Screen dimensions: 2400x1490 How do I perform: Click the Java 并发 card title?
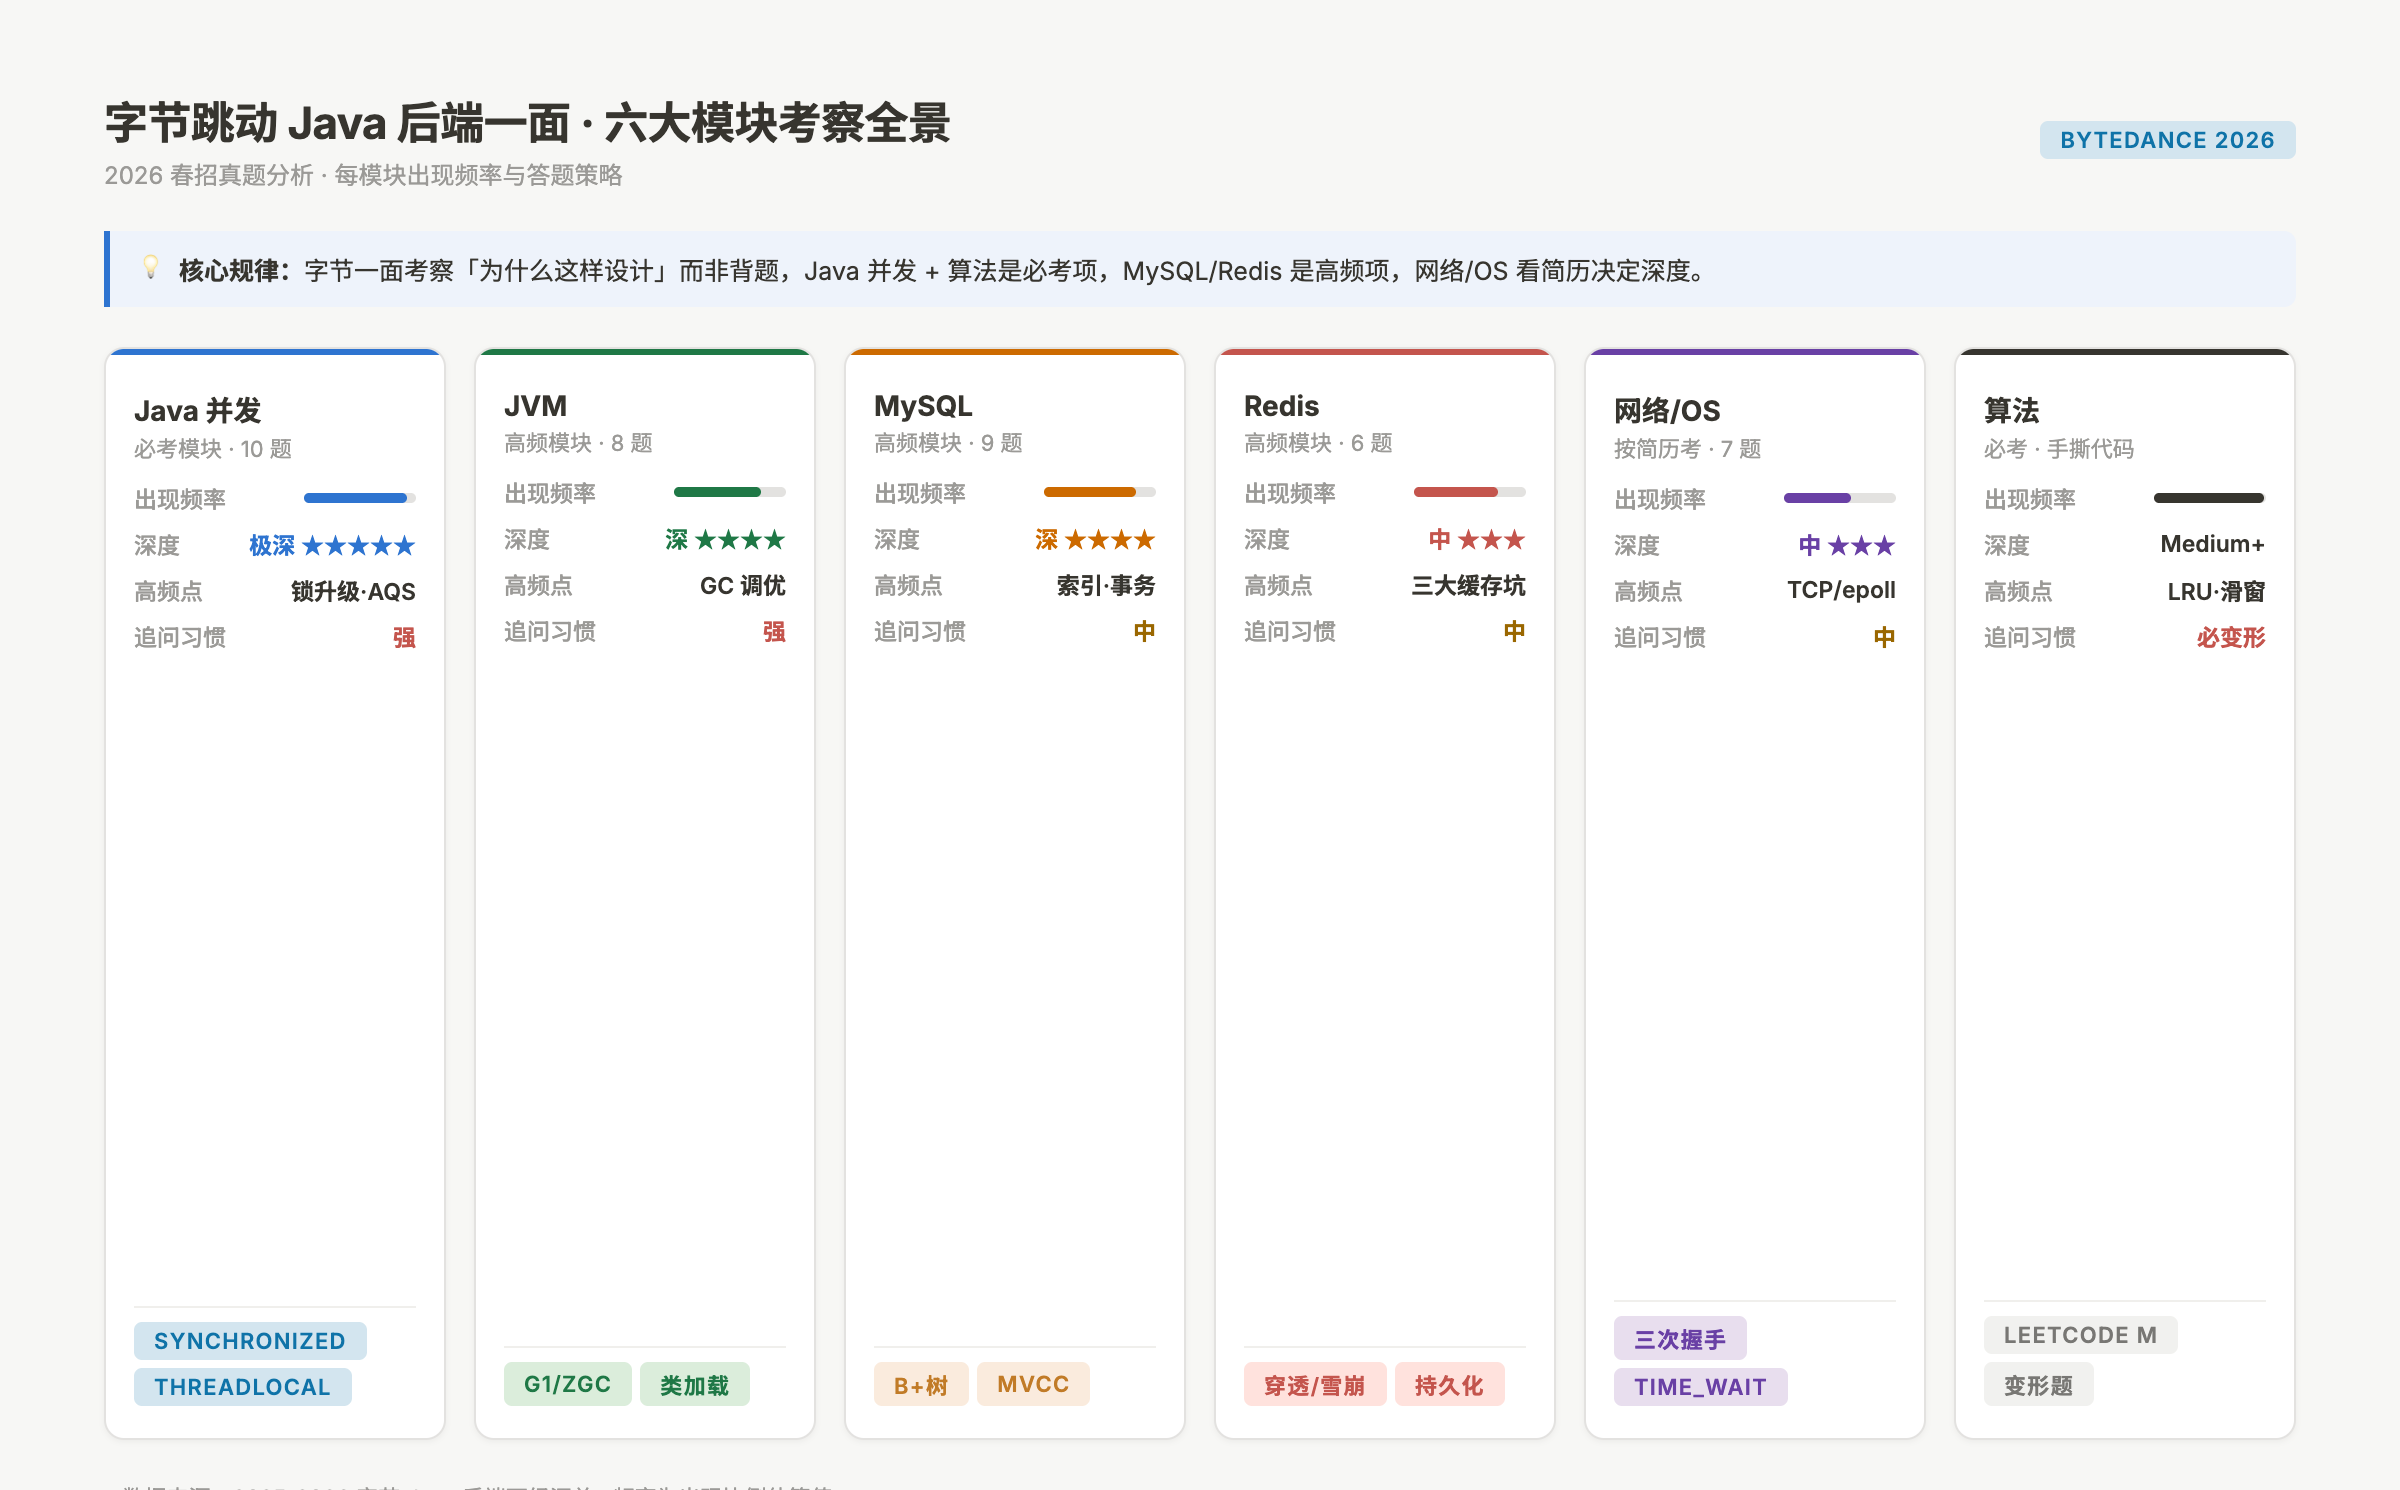pyautogui.click(x=198, y=411)
